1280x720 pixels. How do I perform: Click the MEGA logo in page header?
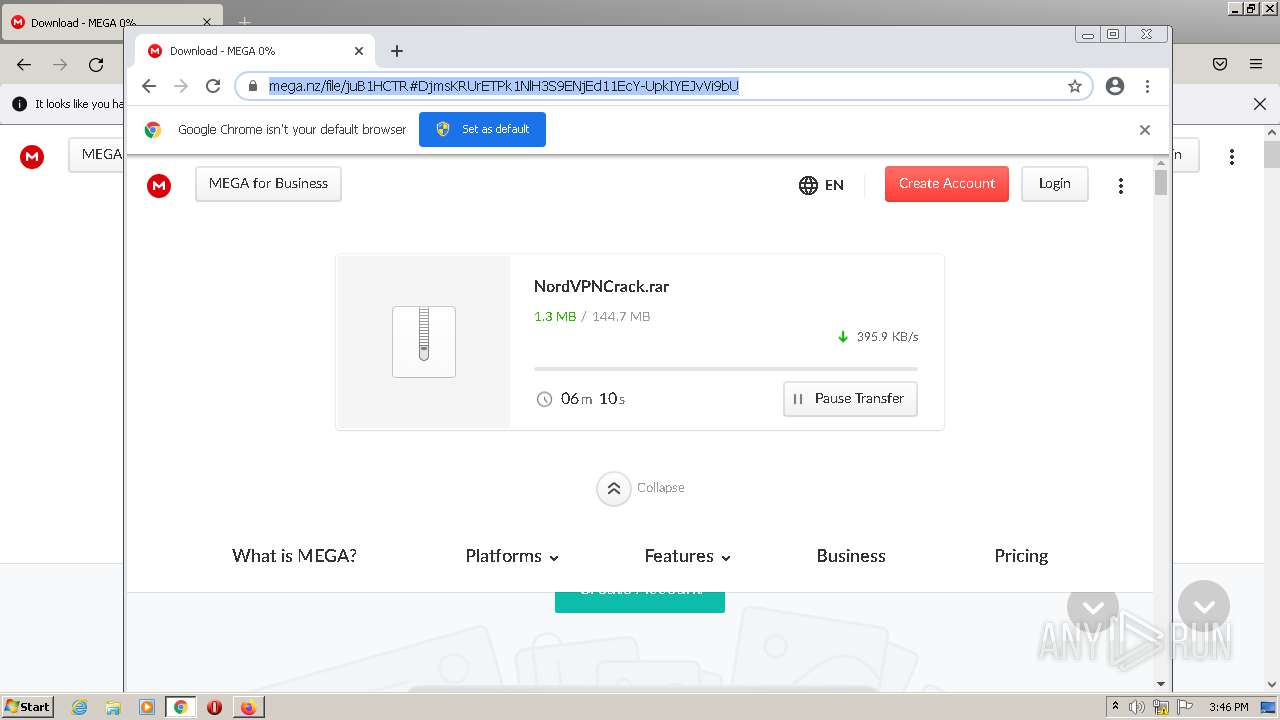[159, 185]
